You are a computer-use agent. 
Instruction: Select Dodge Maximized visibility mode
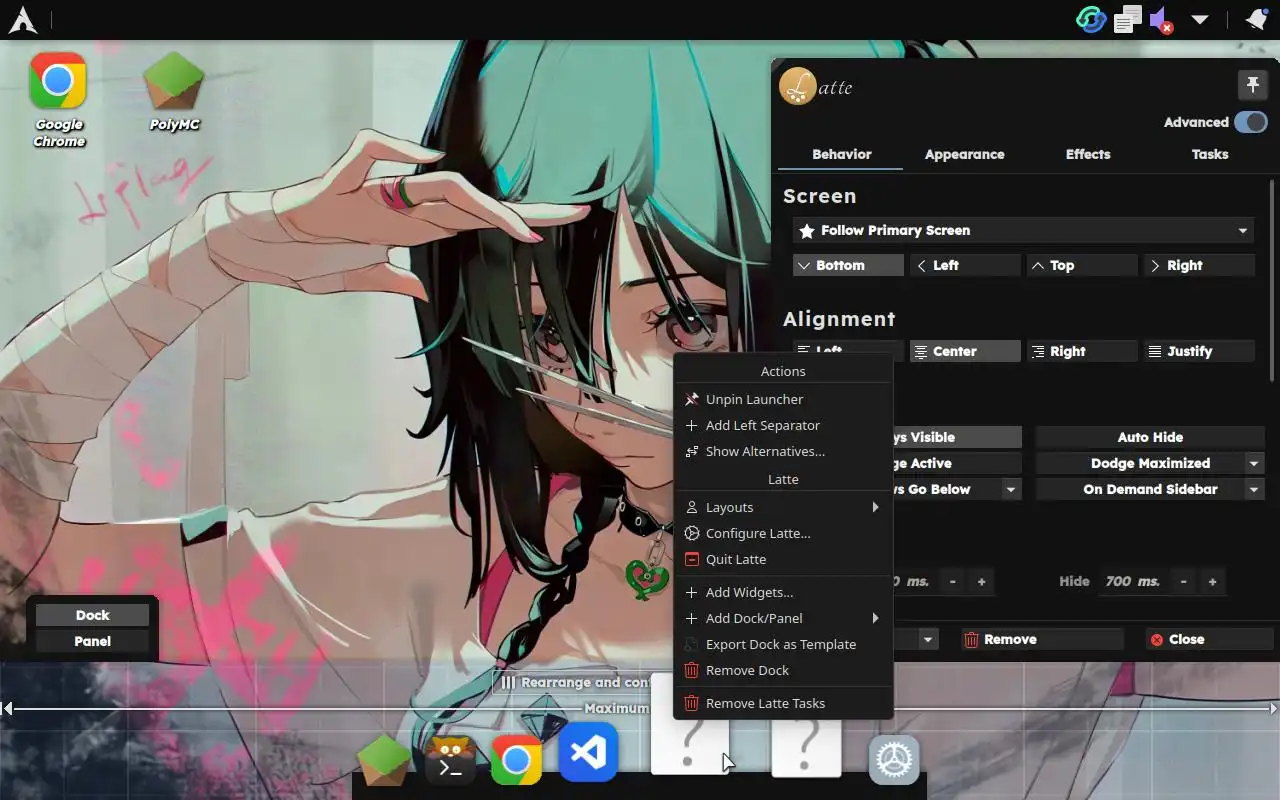click(x=1139, y=463)
